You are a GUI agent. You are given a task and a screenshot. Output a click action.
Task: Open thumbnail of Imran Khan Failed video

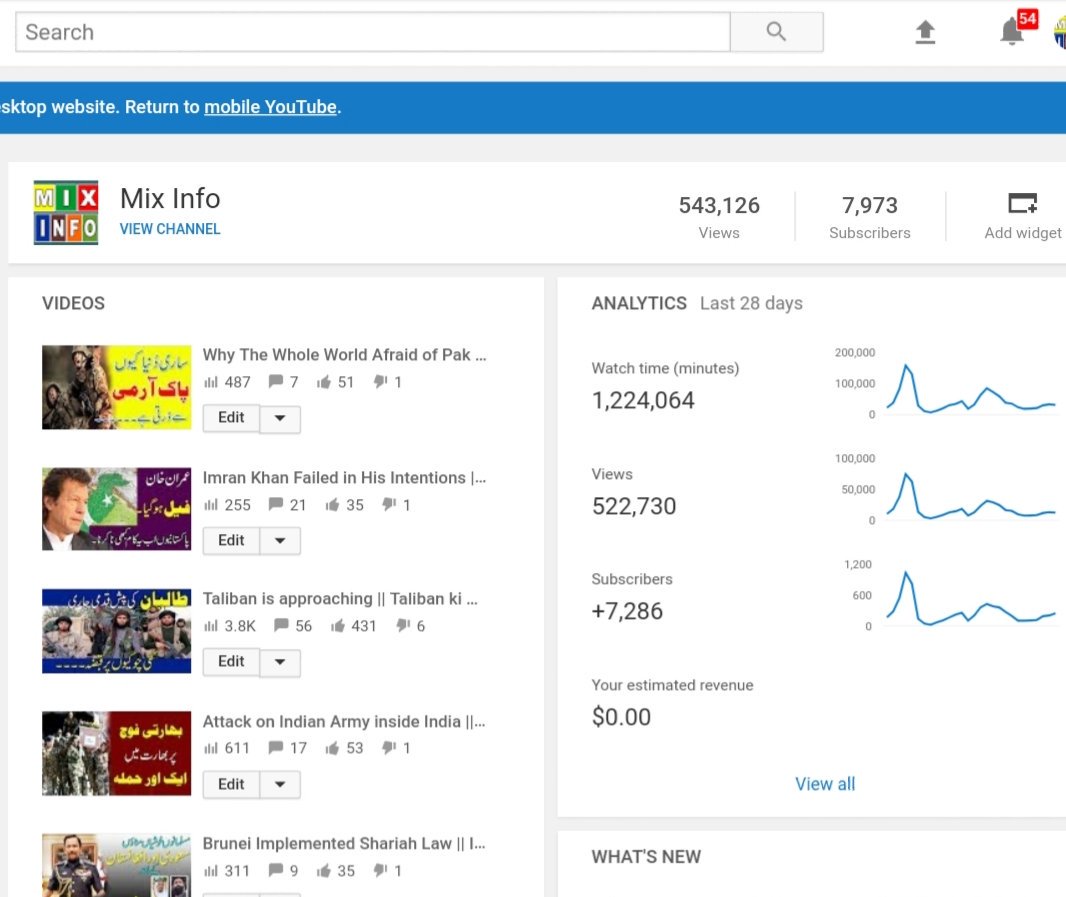[x=116, y=509]
